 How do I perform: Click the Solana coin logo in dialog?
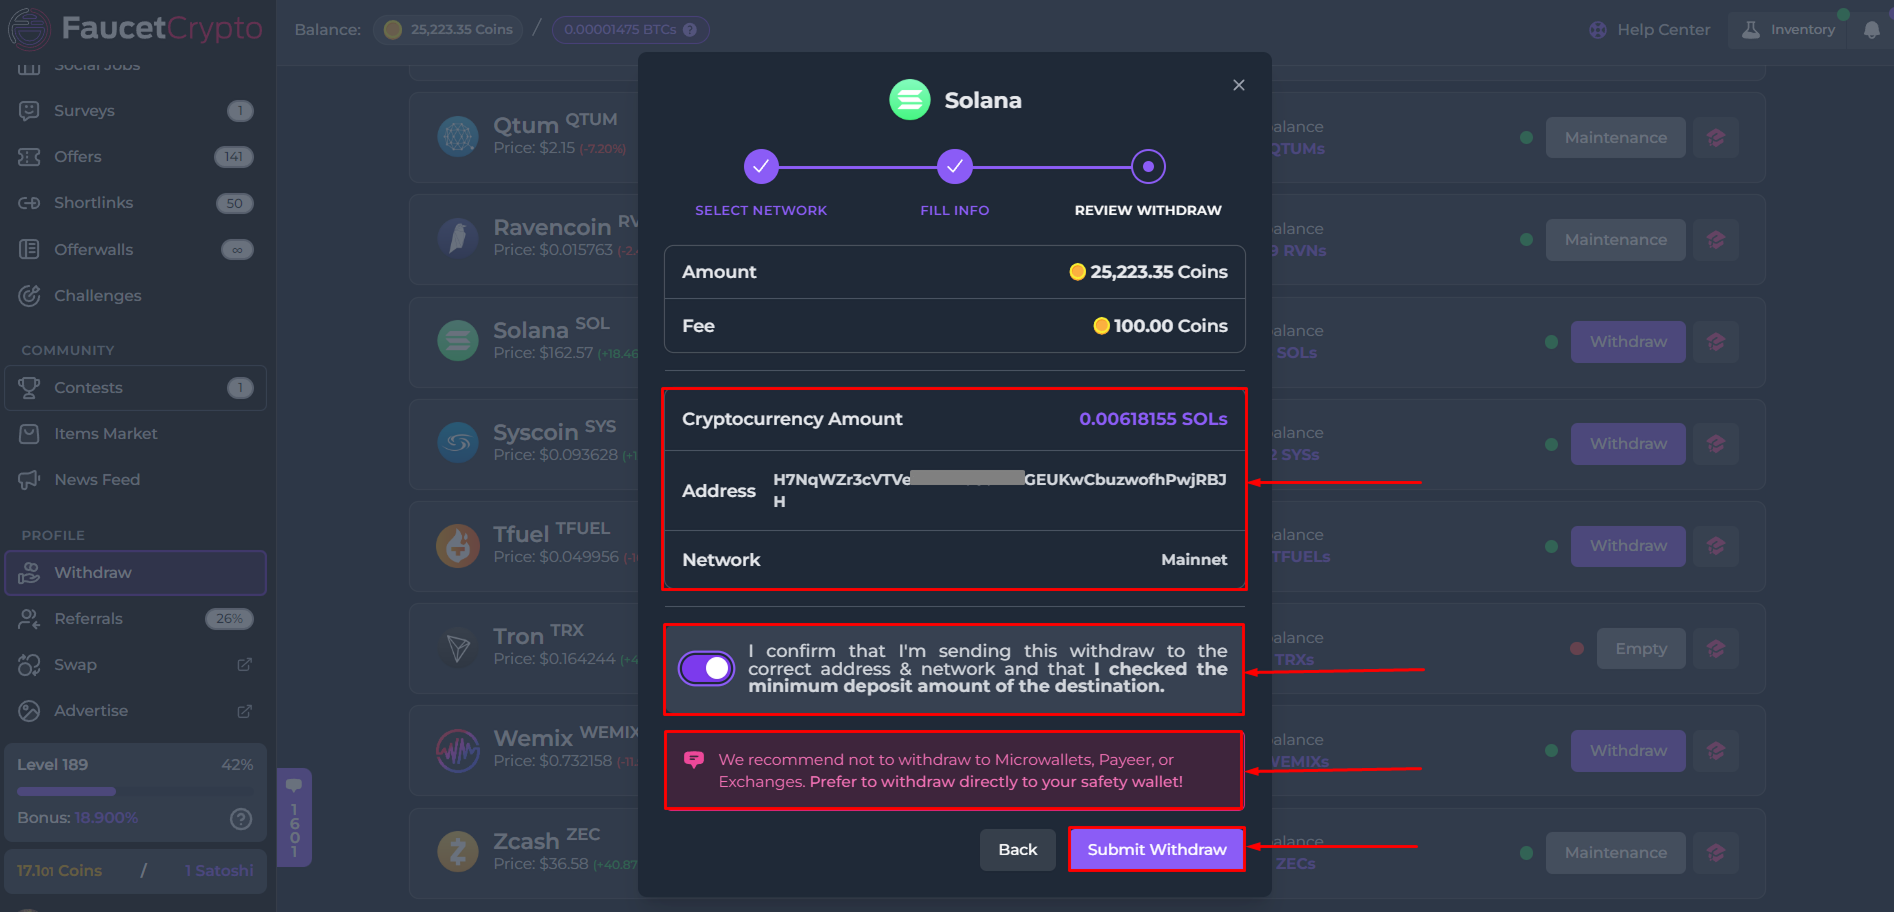point(910,100)
